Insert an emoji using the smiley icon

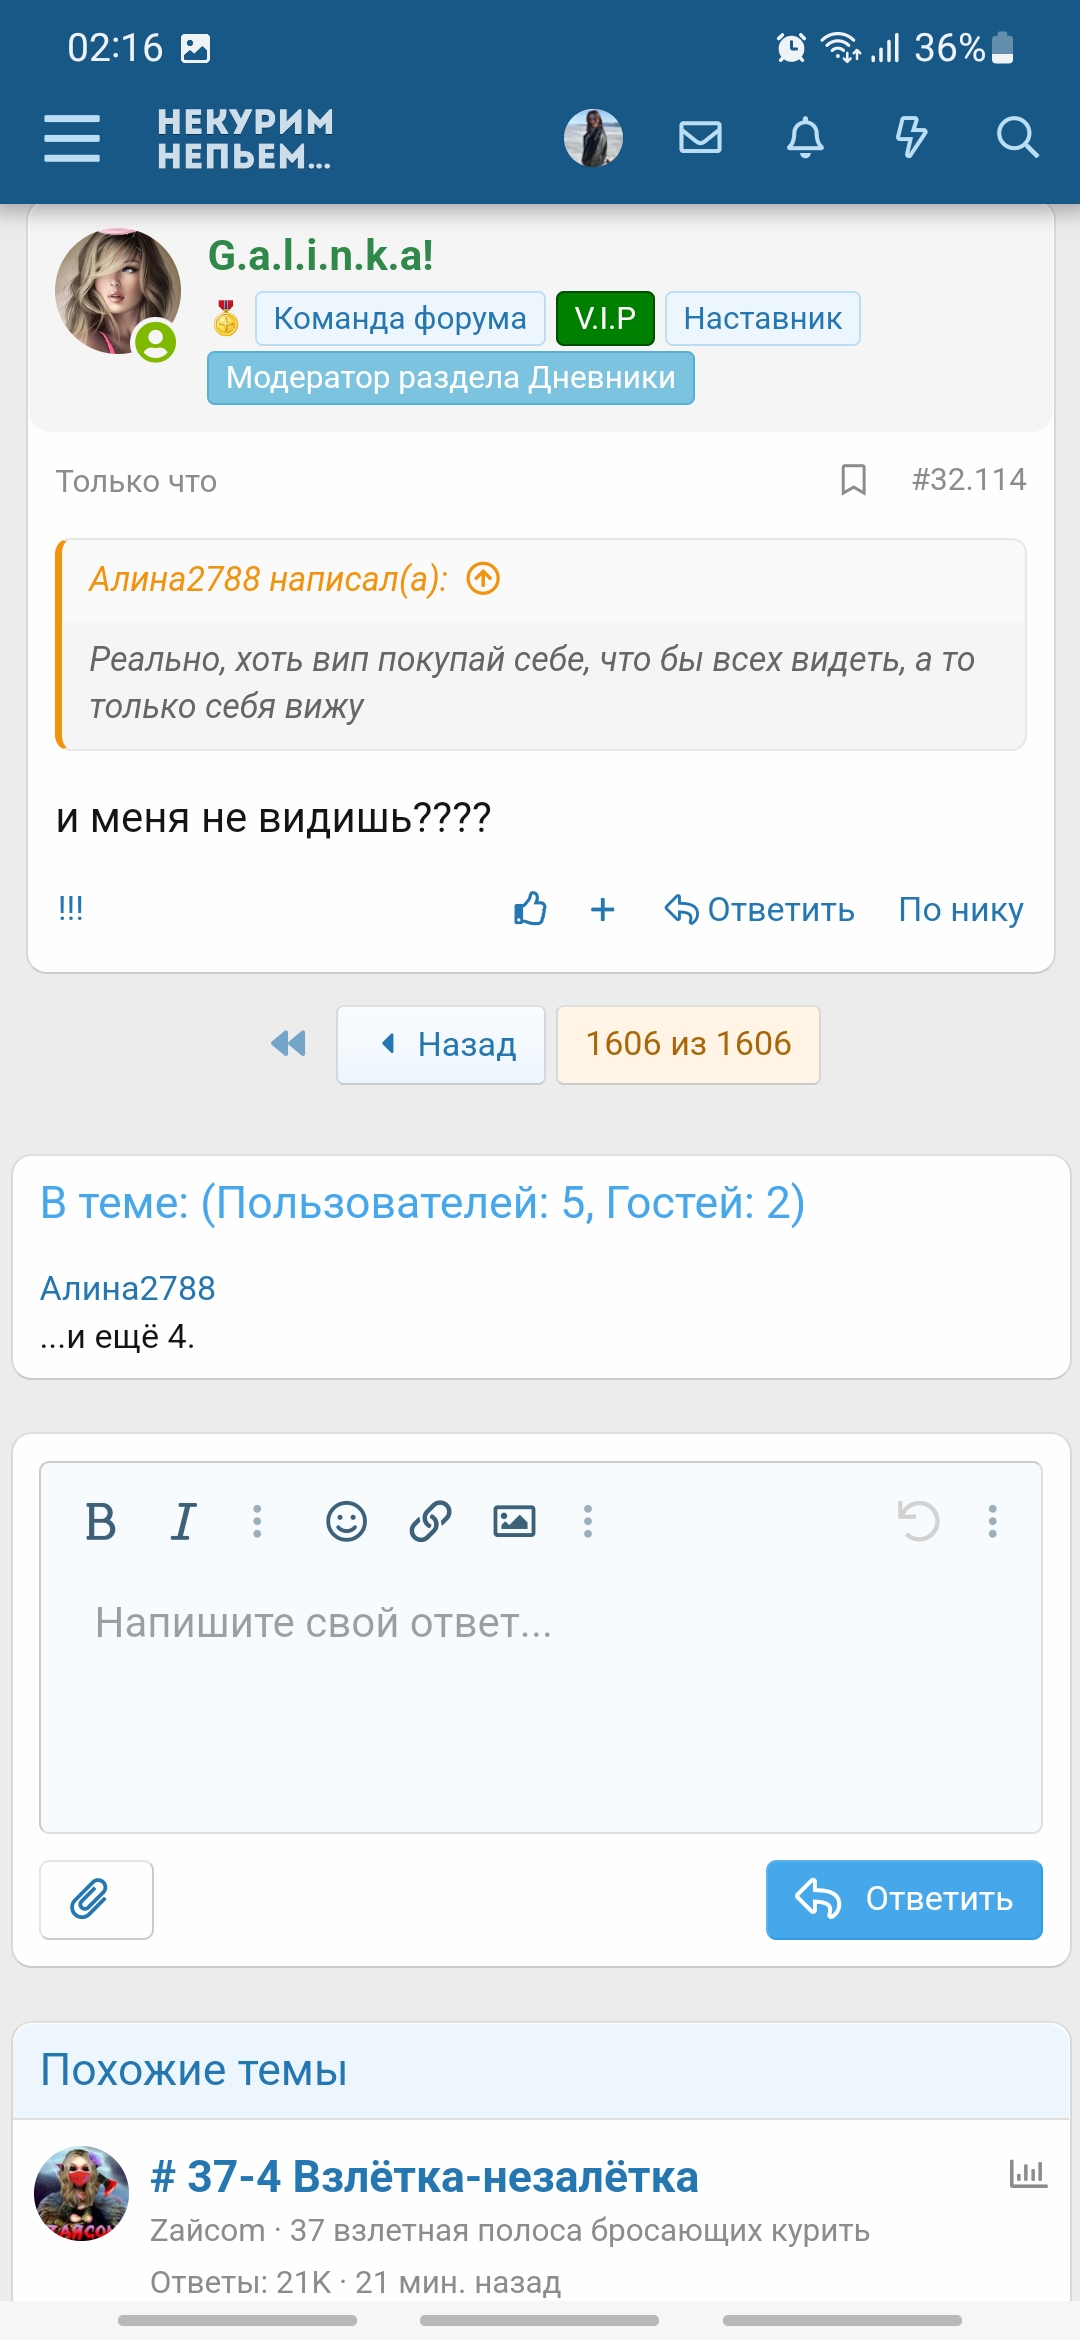point(345,1521)
